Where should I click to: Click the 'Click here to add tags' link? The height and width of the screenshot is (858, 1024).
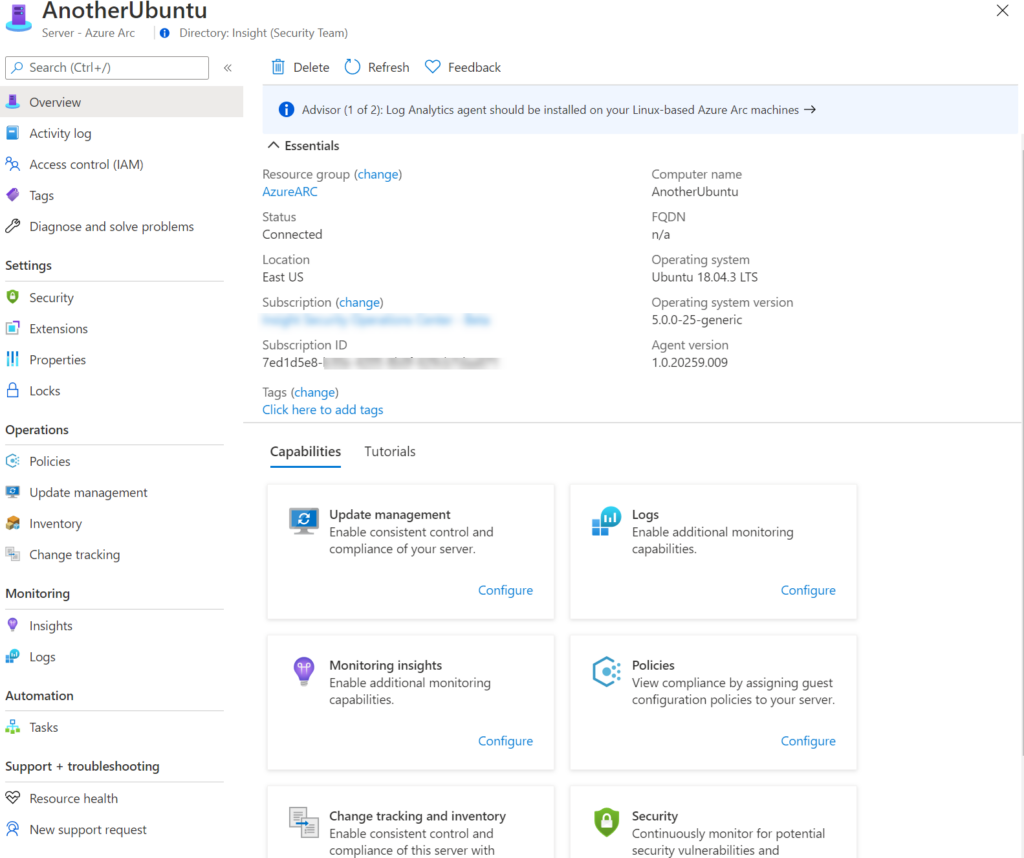pos(323,409)
